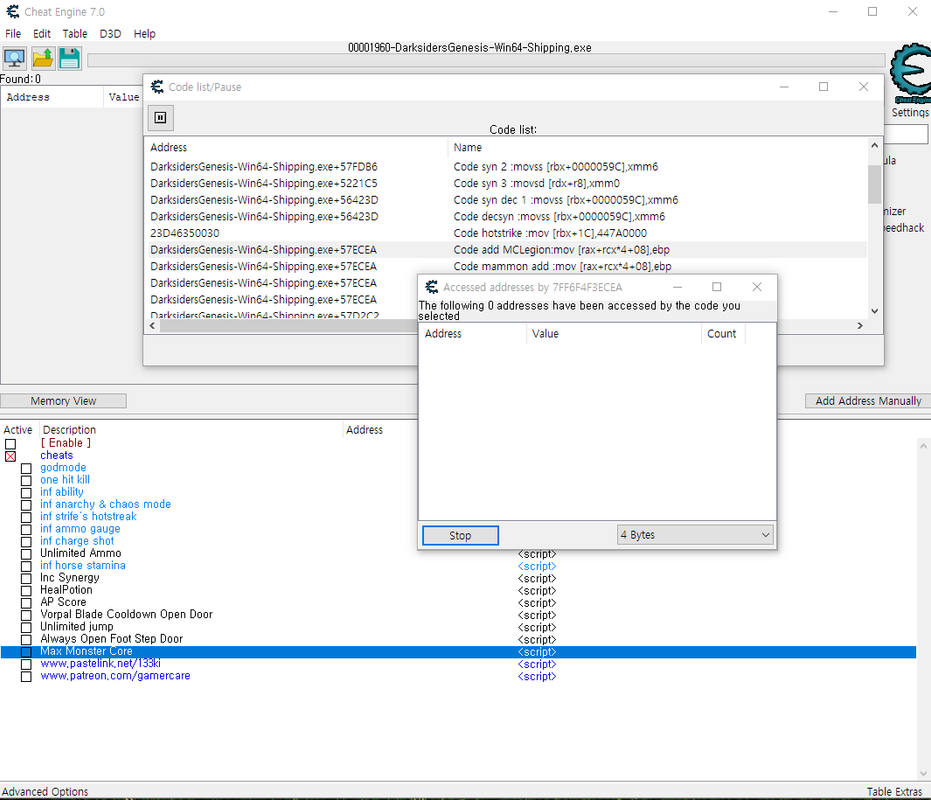This screenshot has width=931, height=800.
Task: Click <script> value of Max Monster Core
Action: click(x=537, y=652)
